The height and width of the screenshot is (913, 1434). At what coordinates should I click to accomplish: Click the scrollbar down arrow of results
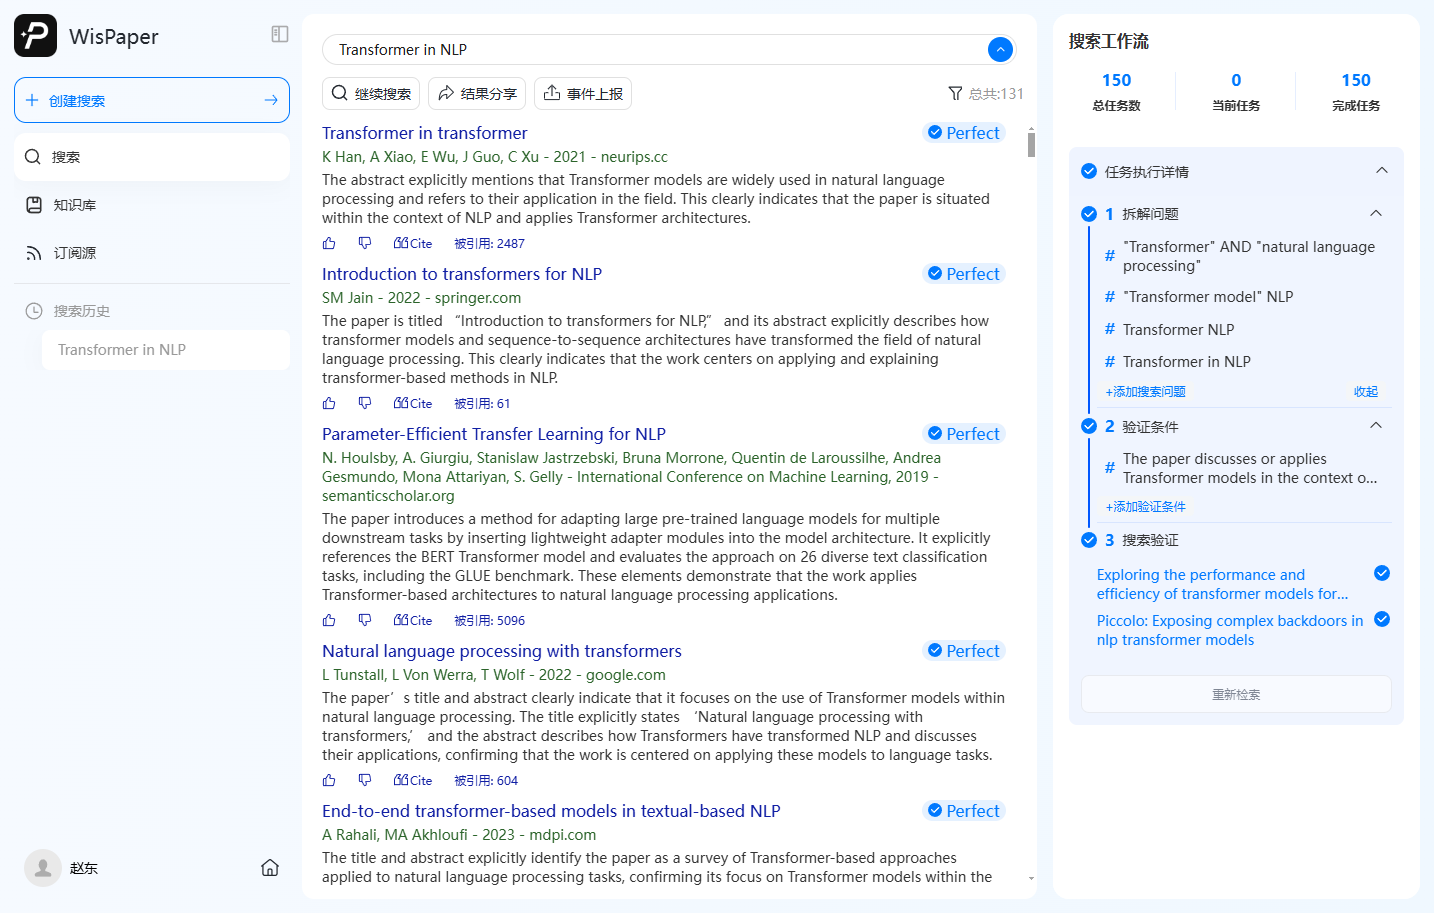(1031, 879)
